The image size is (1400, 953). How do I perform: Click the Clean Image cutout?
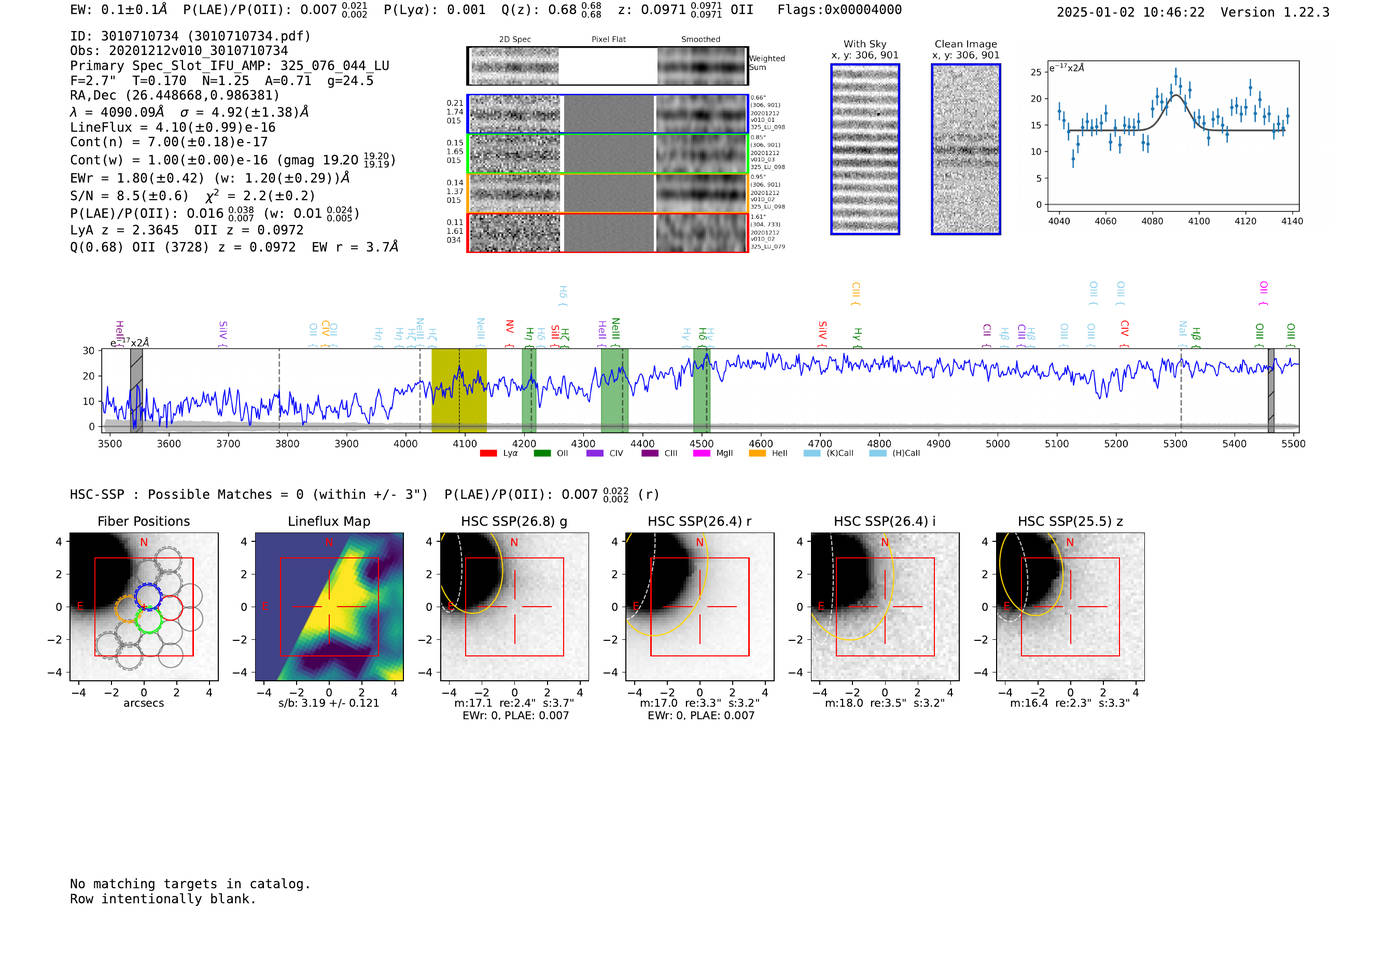click(x=966, y=149)
